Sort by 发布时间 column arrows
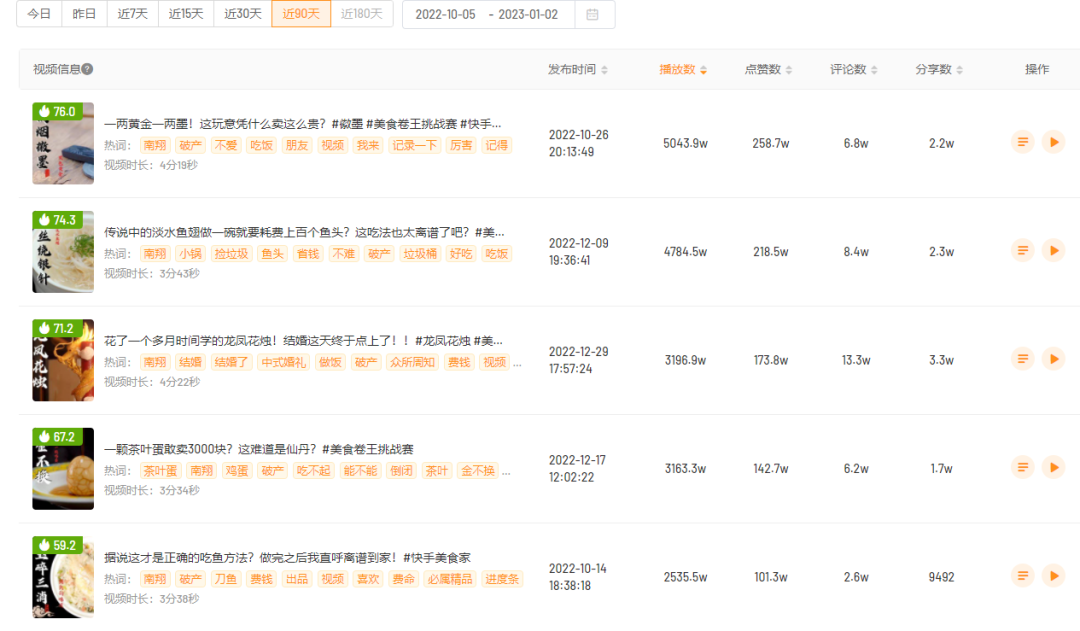This screenshot has width=1080, height=631. click(604, 70)
